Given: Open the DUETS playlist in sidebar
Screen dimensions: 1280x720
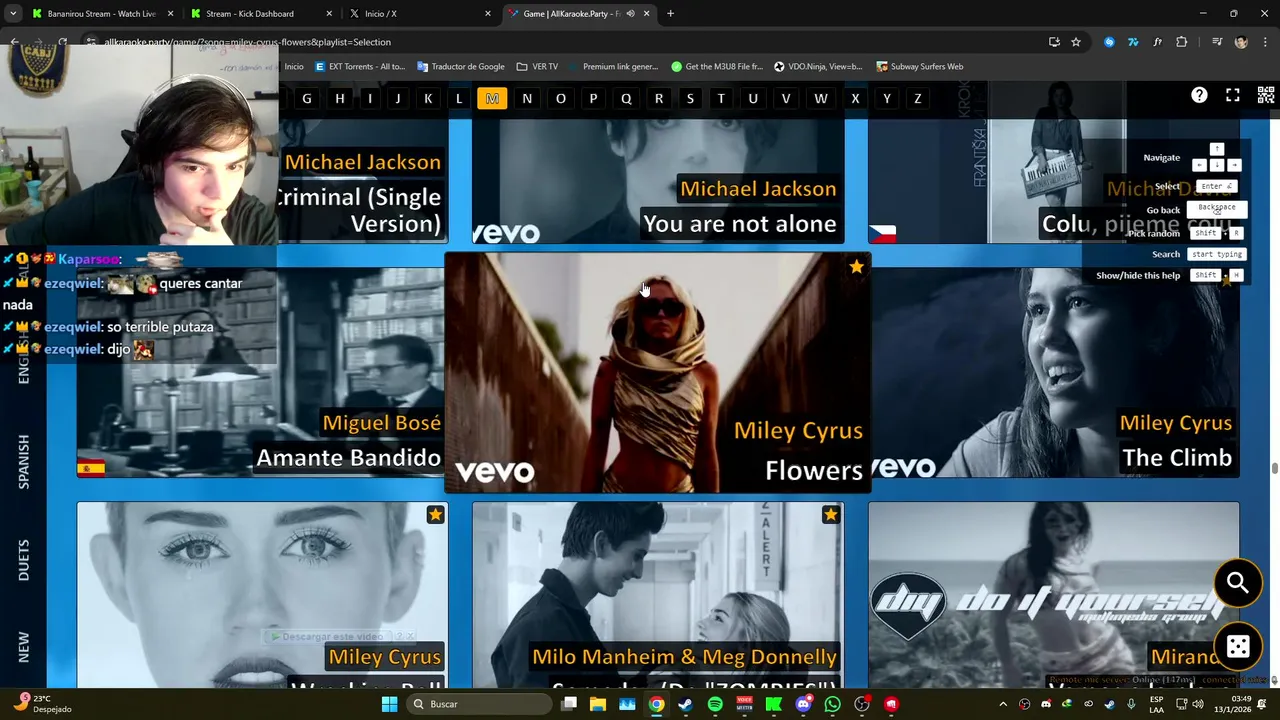Looking at the screenshot, I should [24, 560].
